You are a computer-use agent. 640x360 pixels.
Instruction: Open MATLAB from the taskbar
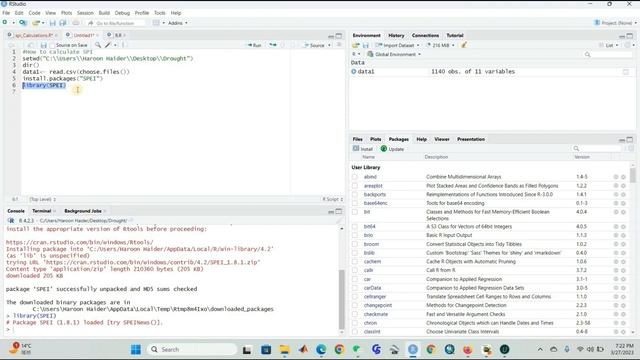point(303,349)
